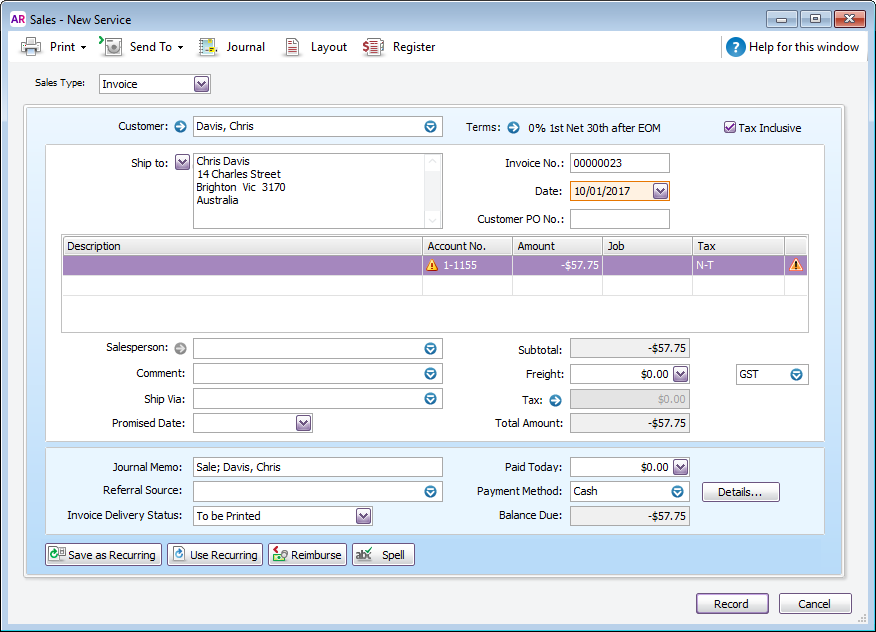The width and height of the screenshot is (876, 632).
Task: Click the Print toolbar icon
Action: point(33,46)
